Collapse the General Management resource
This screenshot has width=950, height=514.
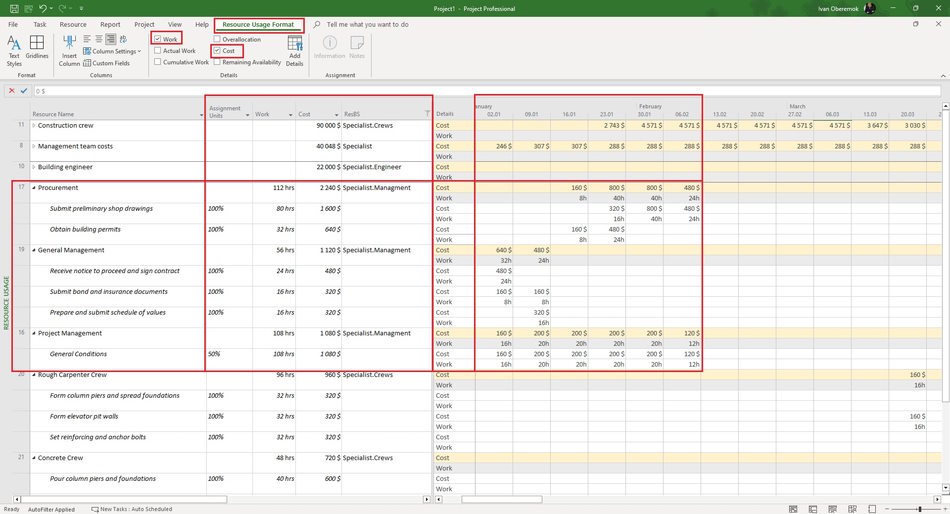(34, 250)
